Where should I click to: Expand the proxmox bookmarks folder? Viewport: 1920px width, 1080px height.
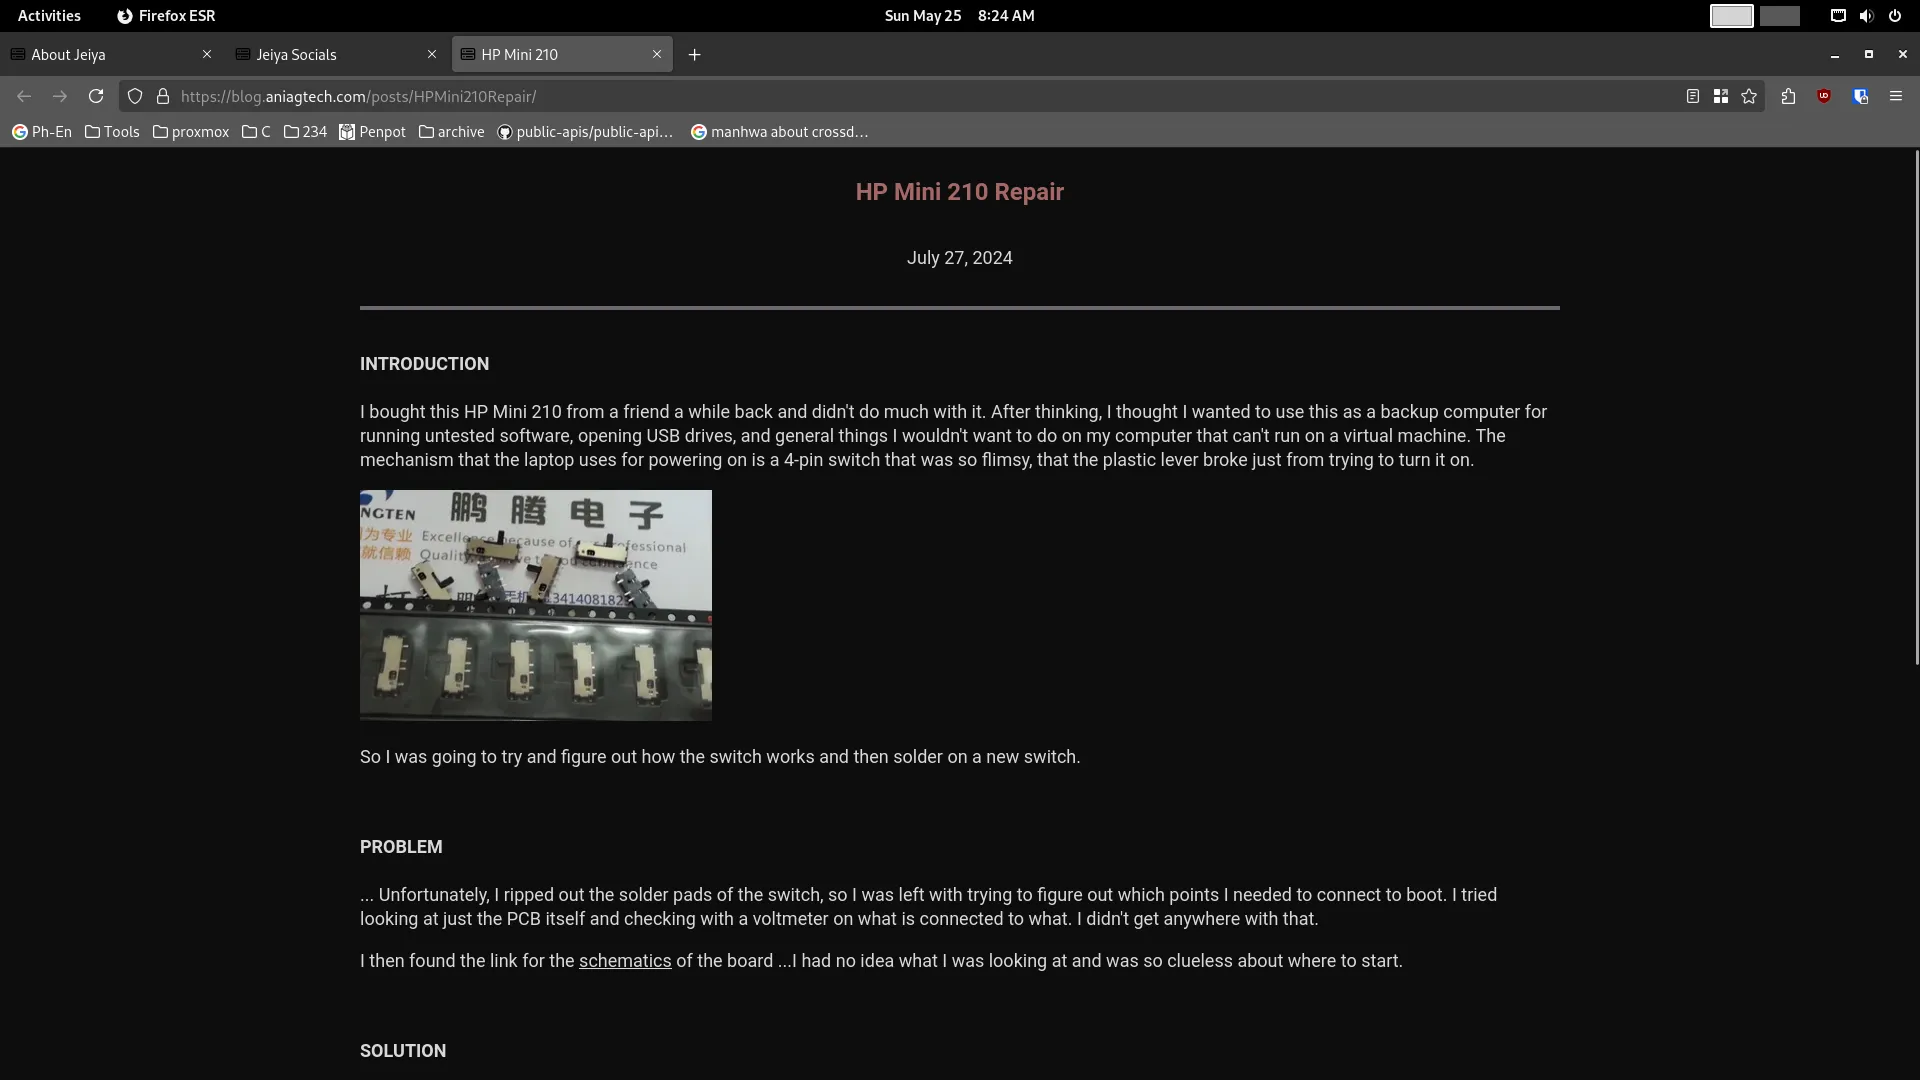(190, 132)
